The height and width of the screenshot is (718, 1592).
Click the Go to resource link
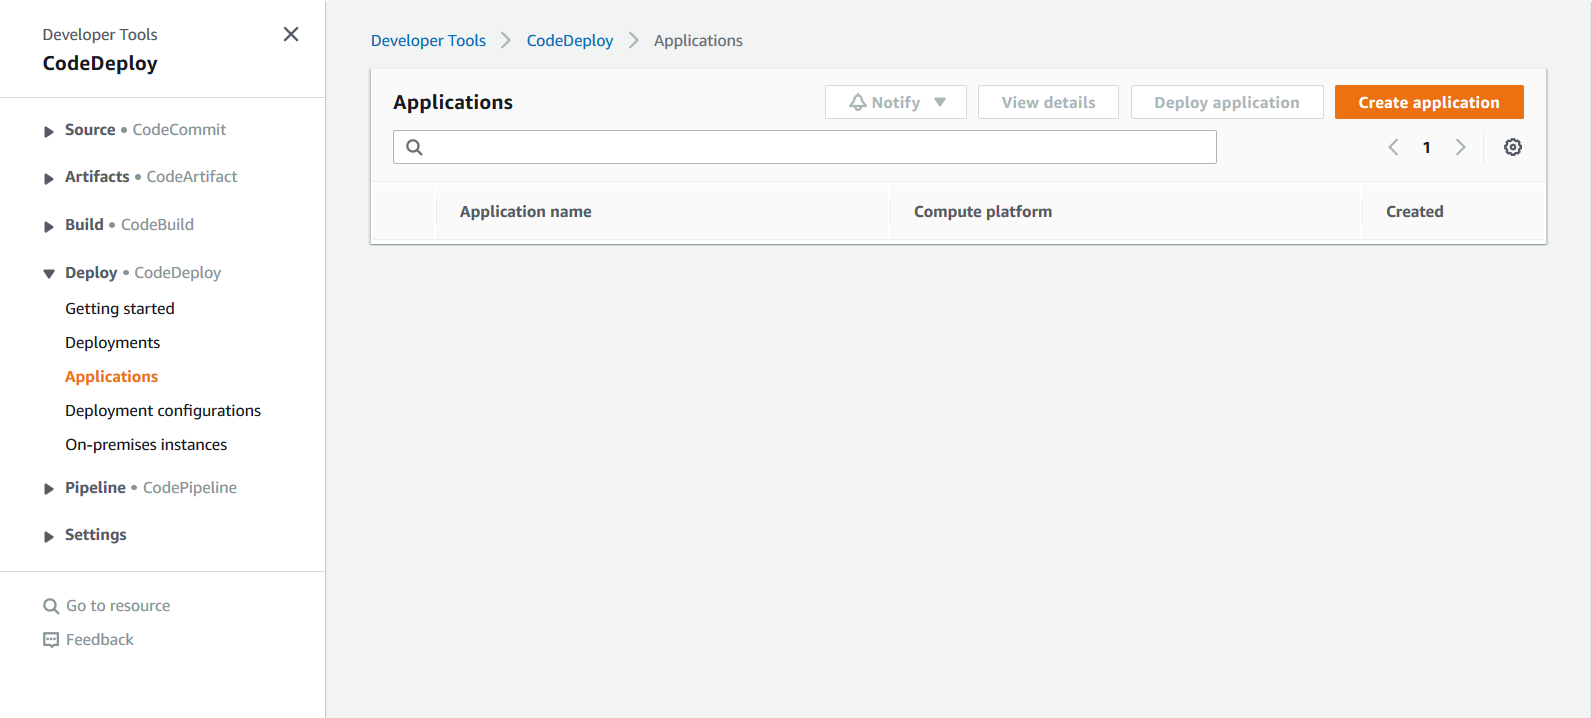coord(118,606)
